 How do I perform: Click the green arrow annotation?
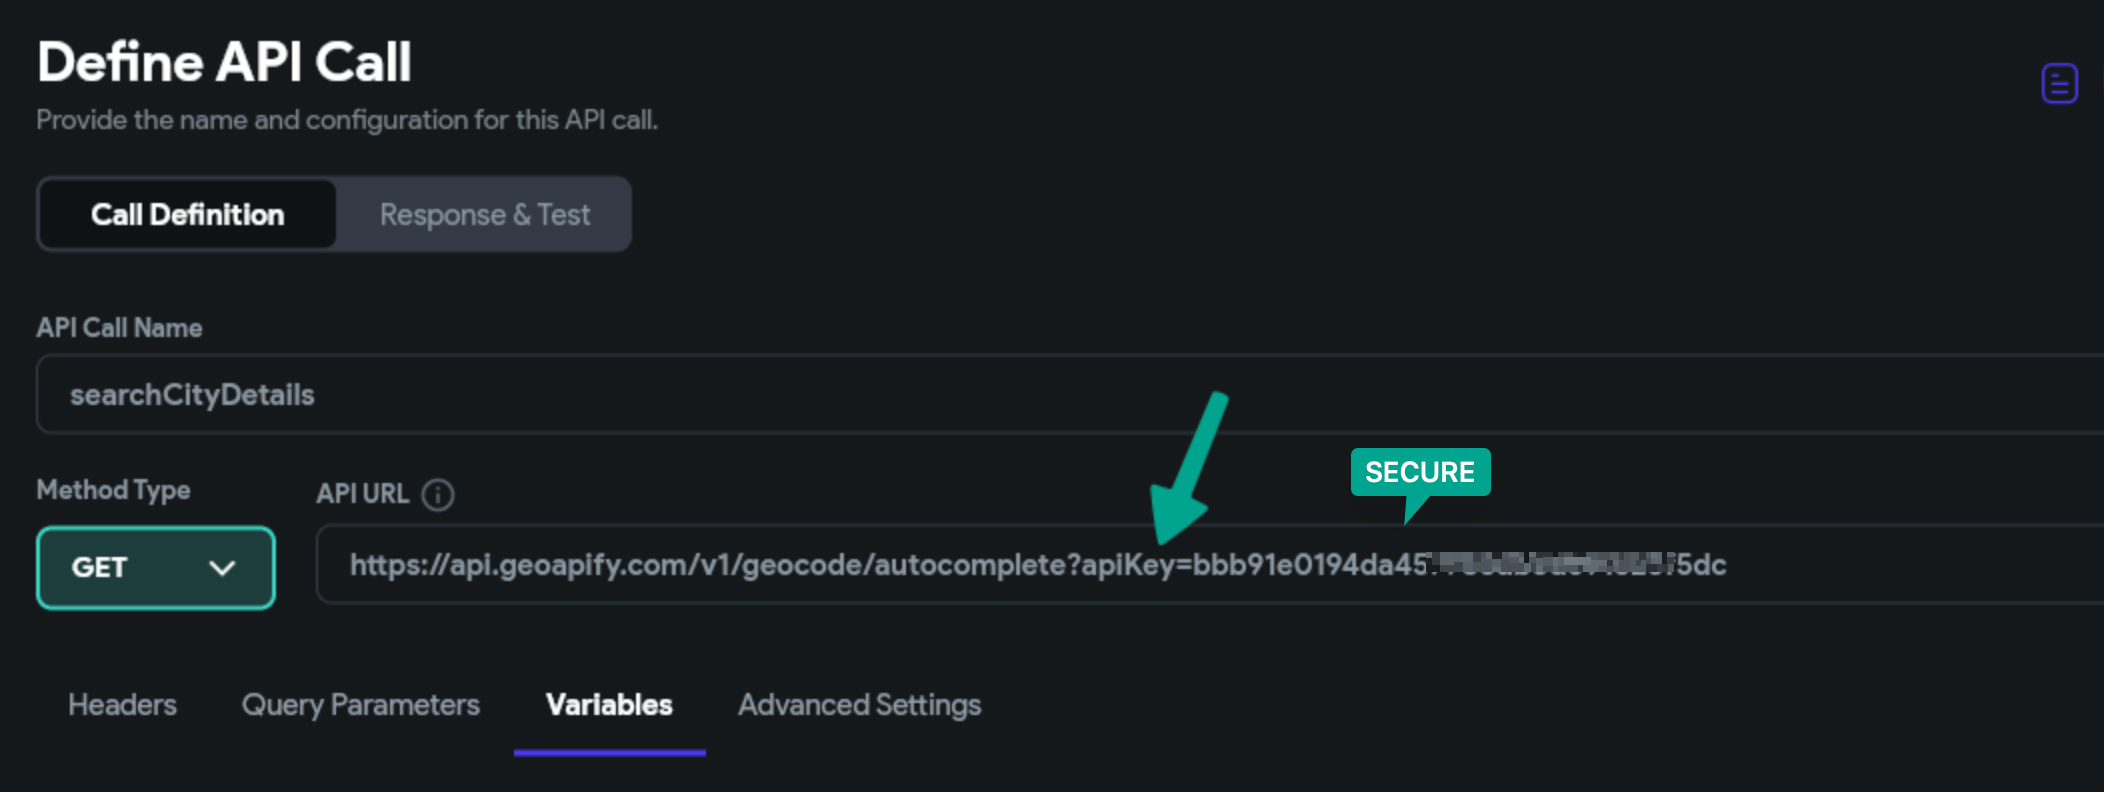1187,468
